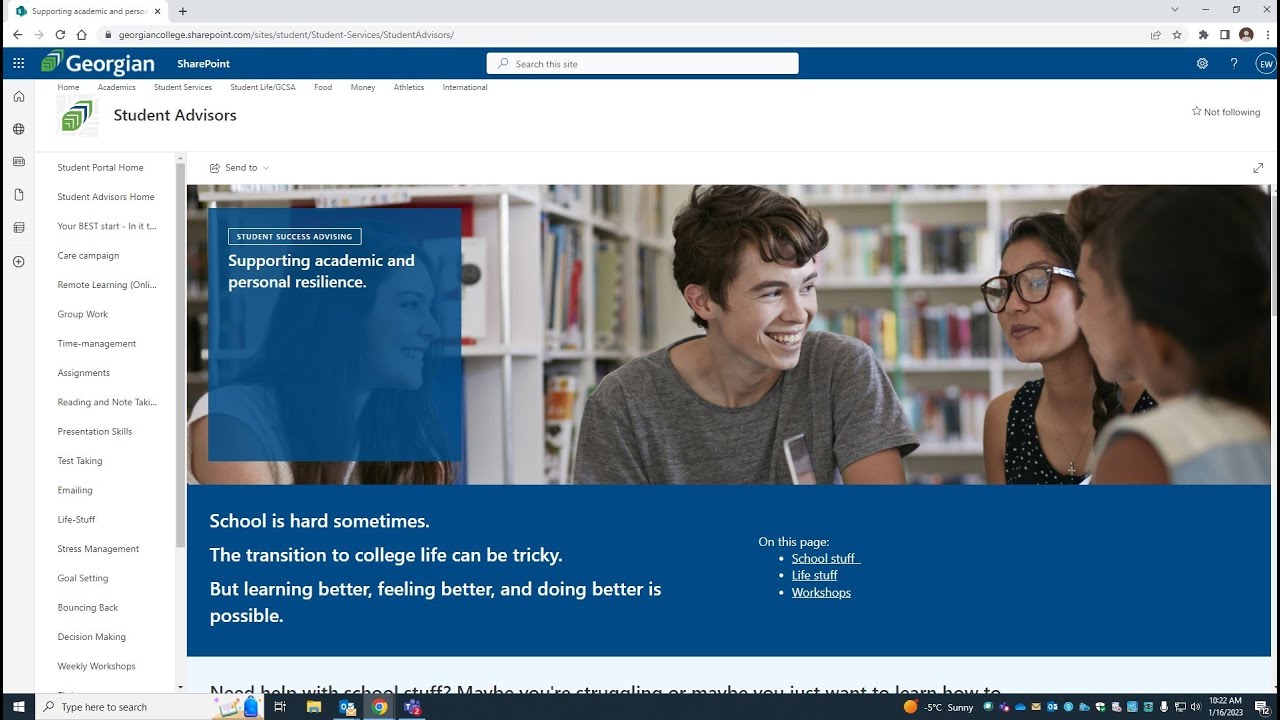Jump to School stuff section
The height and width of the screenshot is (720, 1280).
click(x=825, y=558)
